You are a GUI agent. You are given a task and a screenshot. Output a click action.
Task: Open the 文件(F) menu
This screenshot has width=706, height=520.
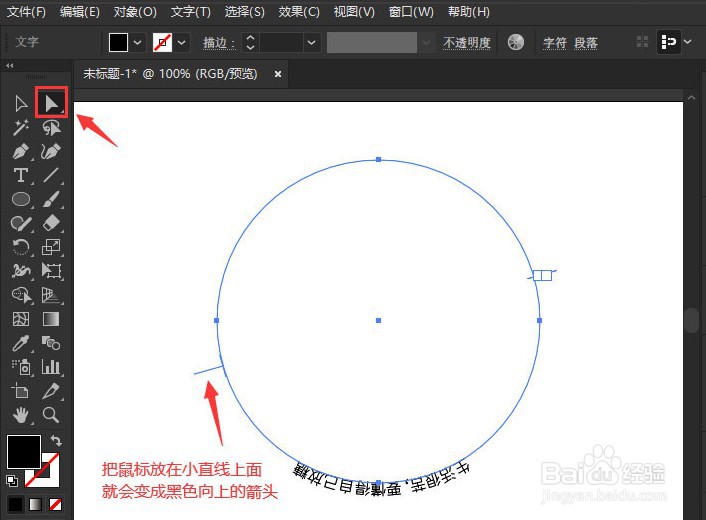[x=26, y=12]
